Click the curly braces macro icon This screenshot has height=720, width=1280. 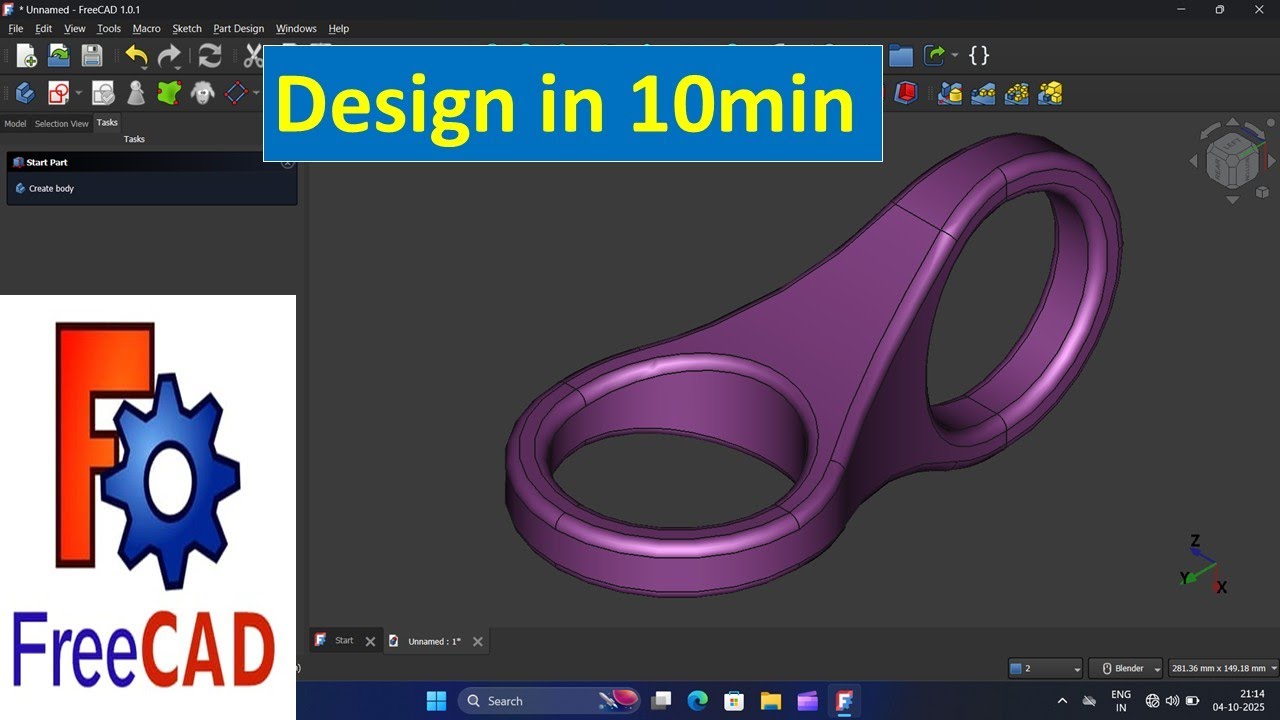click(979, 56)
